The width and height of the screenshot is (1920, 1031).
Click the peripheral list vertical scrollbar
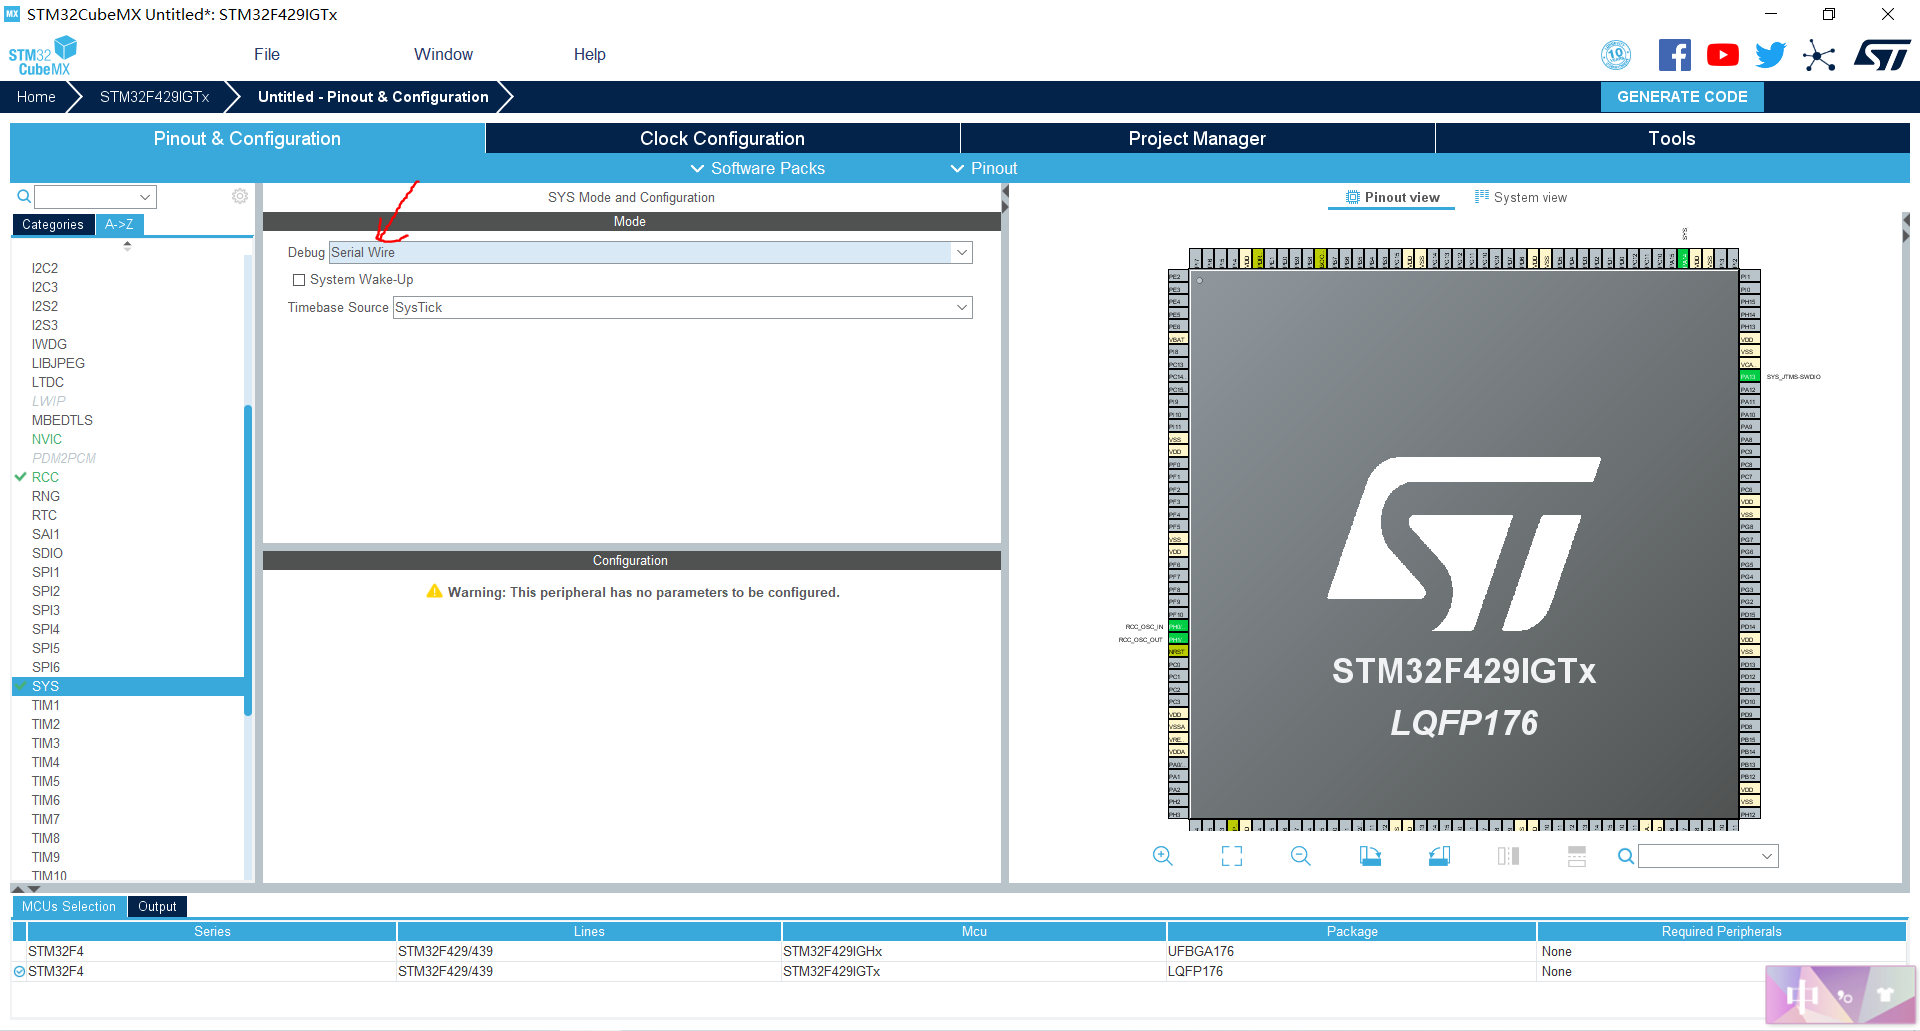pyautogui.click(x=248, y=560)
